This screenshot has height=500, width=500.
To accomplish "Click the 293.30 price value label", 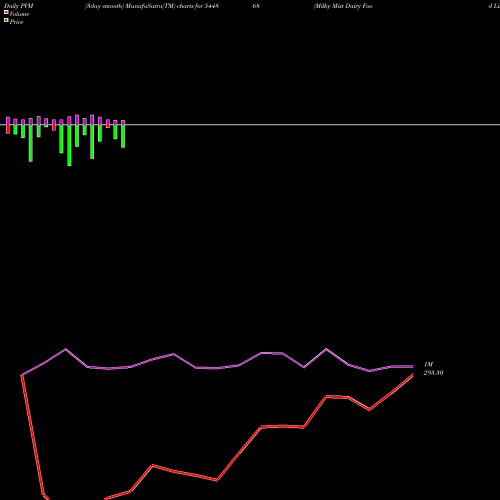I will (x=433, y=373).
